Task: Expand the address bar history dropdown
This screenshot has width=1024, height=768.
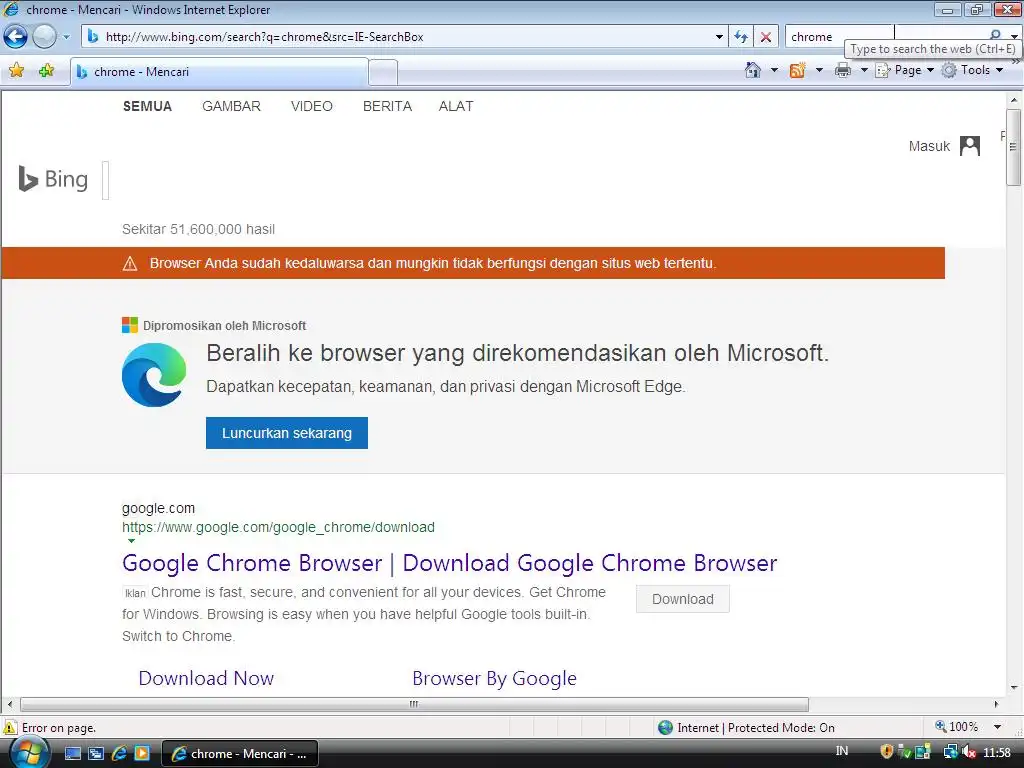Action: [x=719, y=37]
